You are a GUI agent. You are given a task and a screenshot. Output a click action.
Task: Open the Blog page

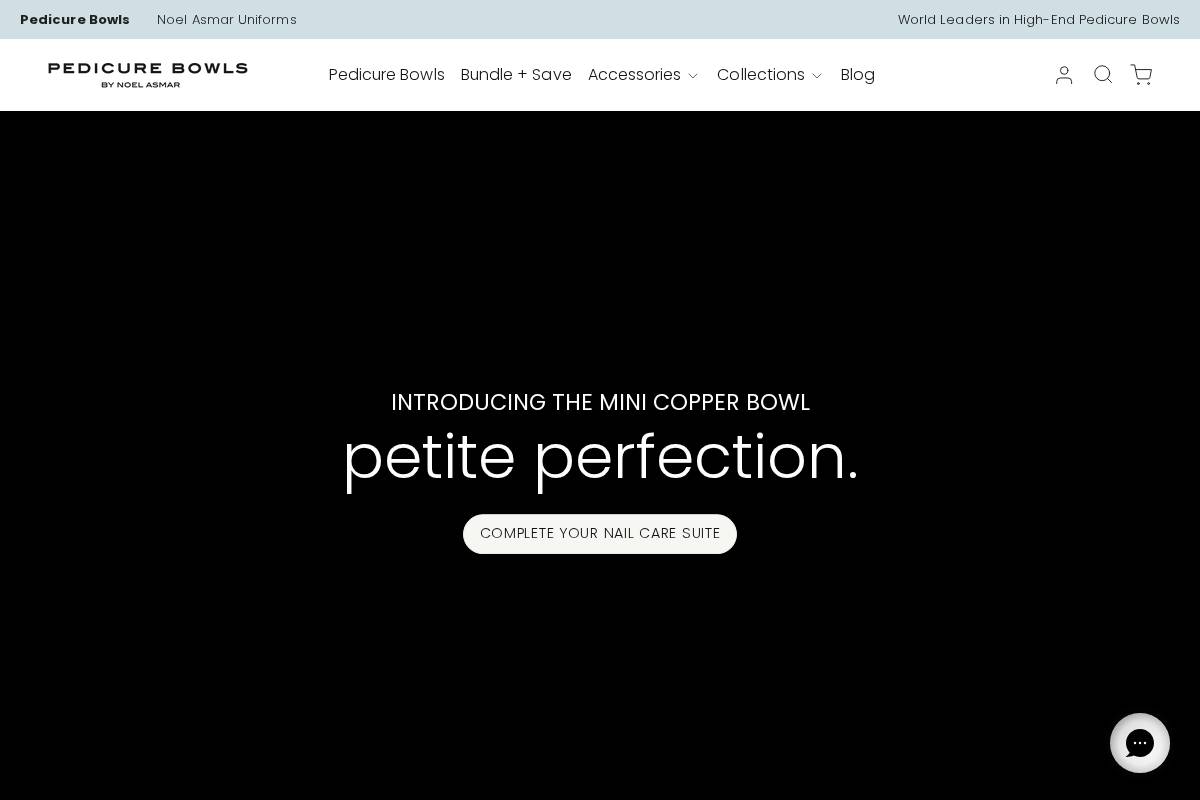point(857,75)
